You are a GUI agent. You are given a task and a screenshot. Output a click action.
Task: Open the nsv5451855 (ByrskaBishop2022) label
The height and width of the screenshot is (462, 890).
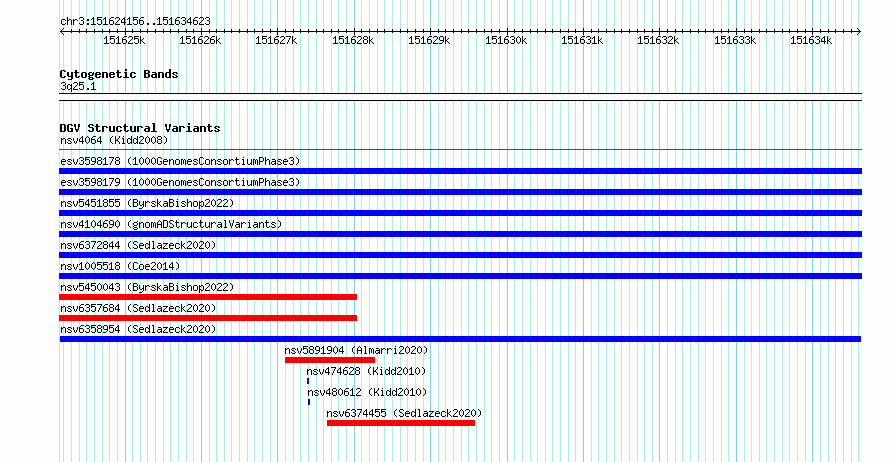[147, 203]
